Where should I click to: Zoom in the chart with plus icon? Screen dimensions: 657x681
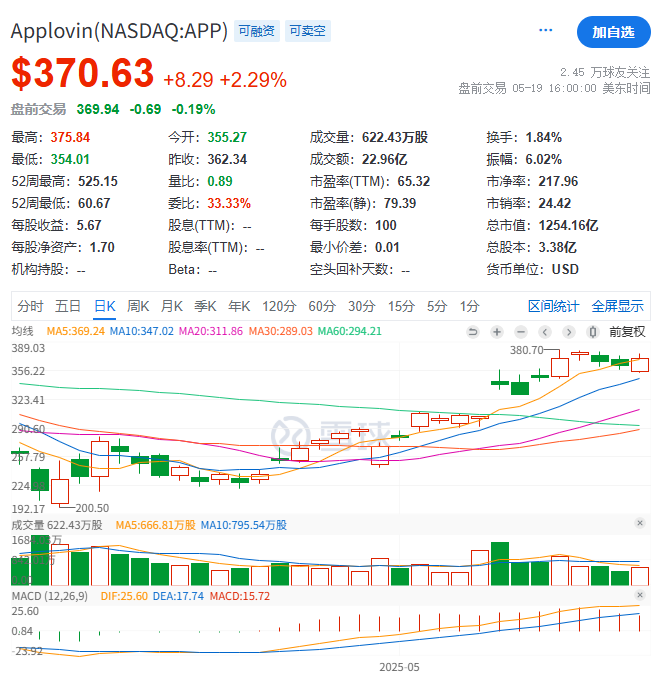pos(497,332)
